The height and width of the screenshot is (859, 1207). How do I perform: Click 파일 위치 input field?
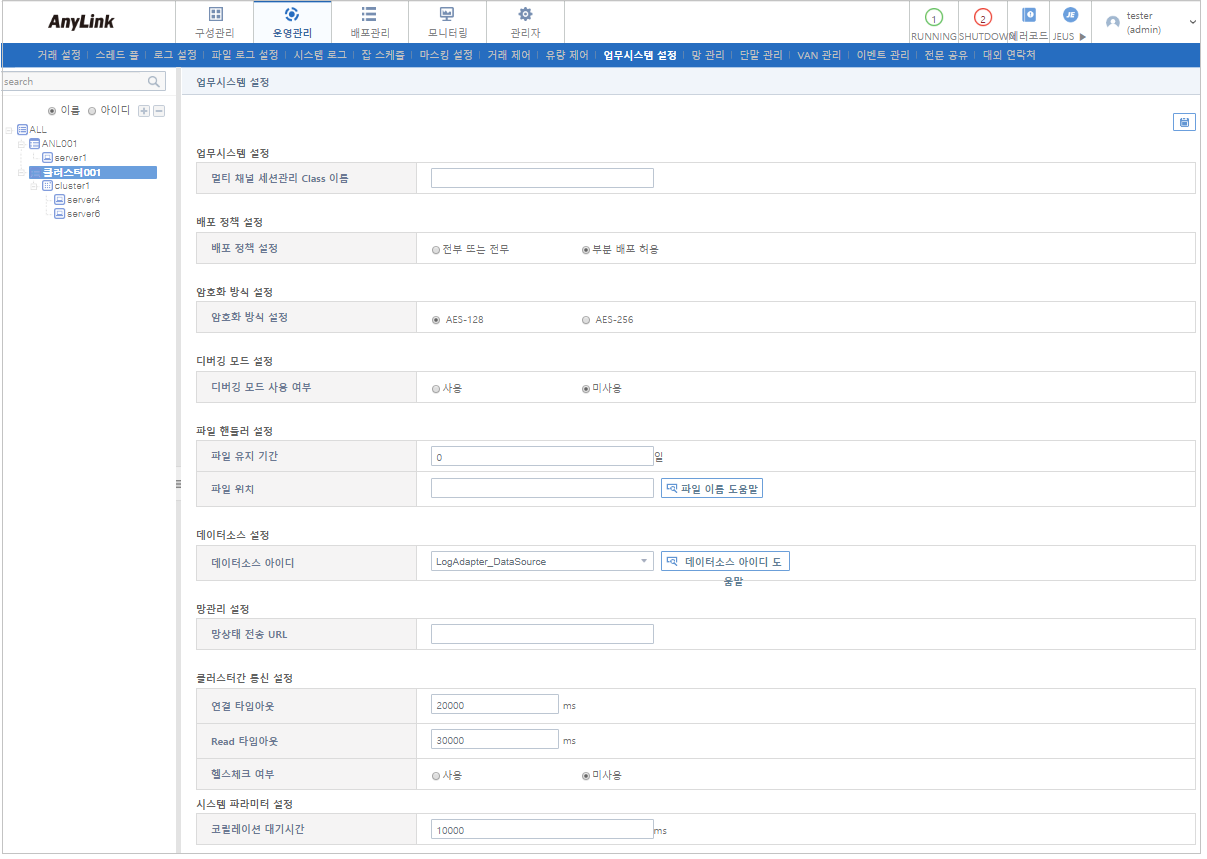[x=542, y=488]
